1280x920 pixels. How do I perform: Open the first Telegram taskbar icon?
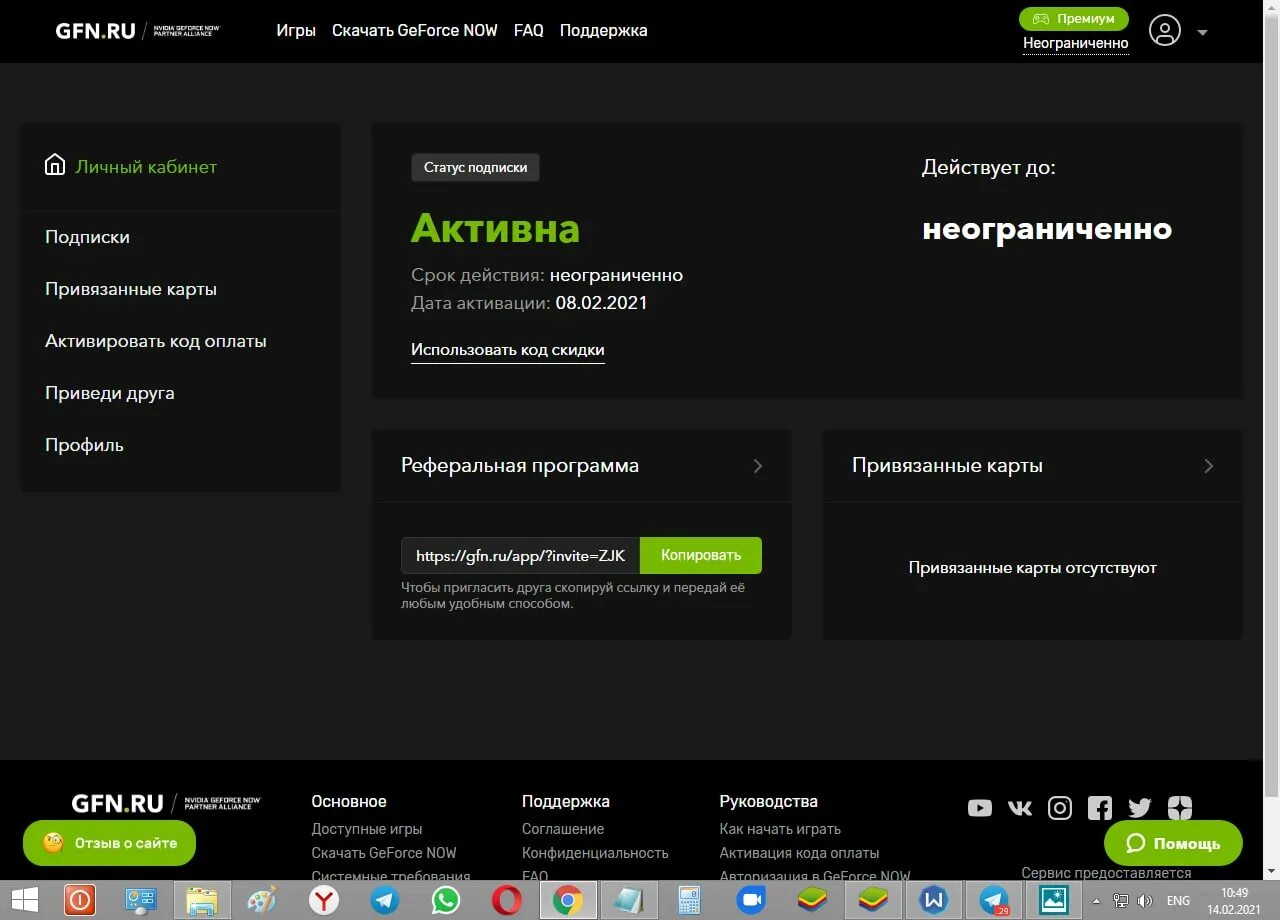(384, 900)
